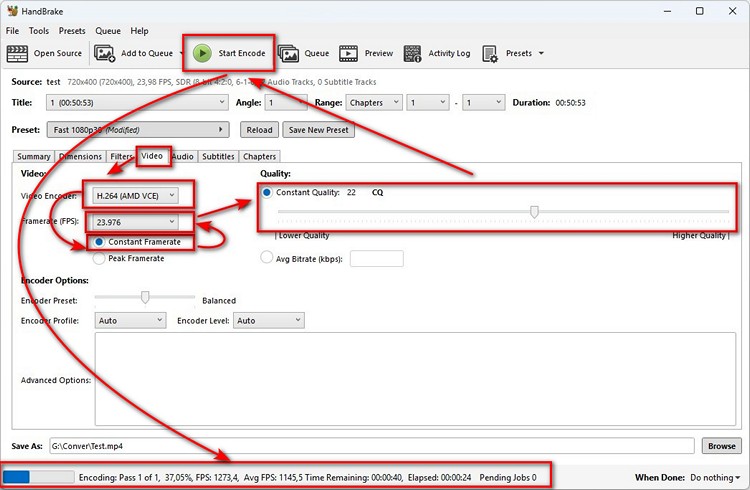Expand the Presets toolbar dropdown arrow
750x490 pixels.
[x=541, y=53]
